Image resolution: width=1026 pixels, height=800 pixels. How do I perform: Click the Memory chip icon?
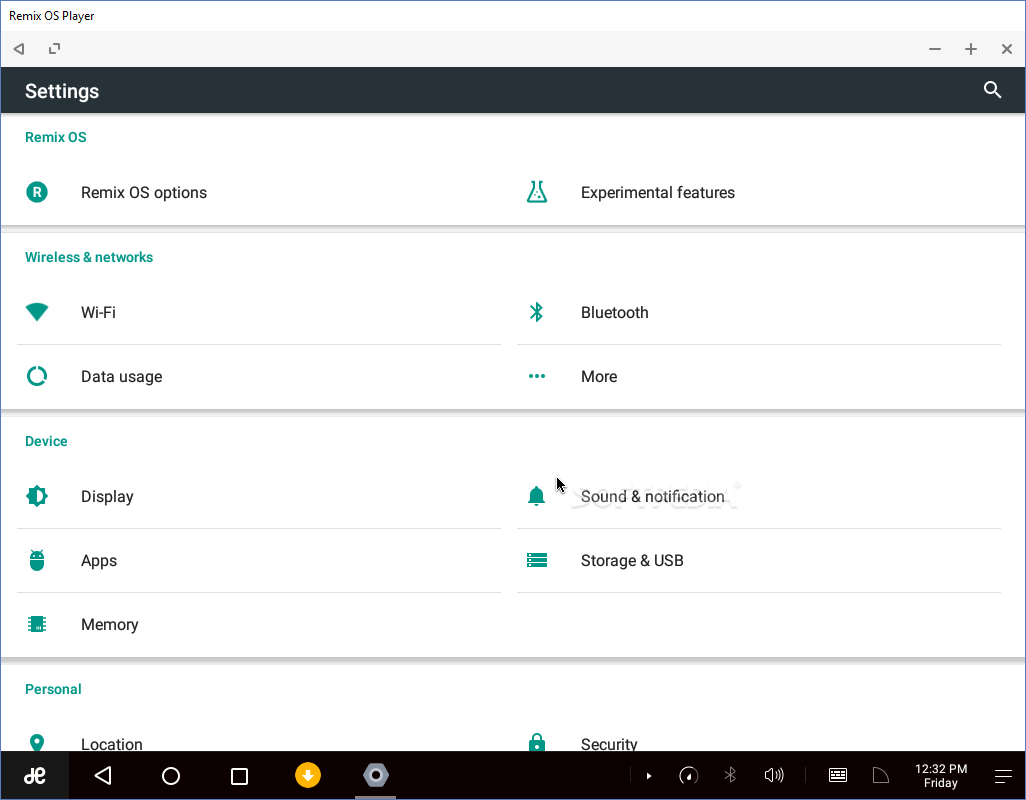click(x=37, y=625)
